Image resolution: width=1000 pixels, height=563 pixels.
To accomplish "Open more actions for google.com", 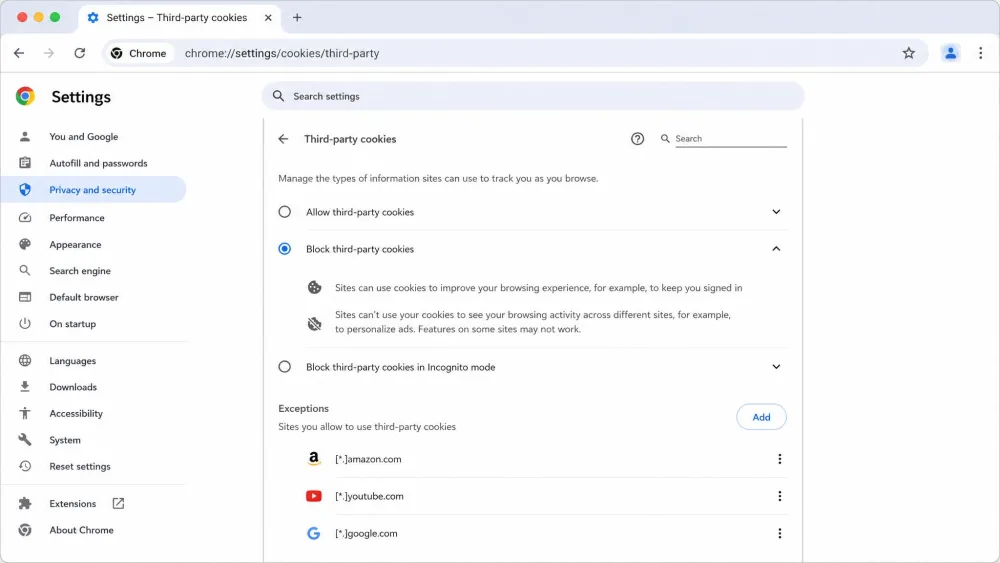I will (x=779, y=533).
